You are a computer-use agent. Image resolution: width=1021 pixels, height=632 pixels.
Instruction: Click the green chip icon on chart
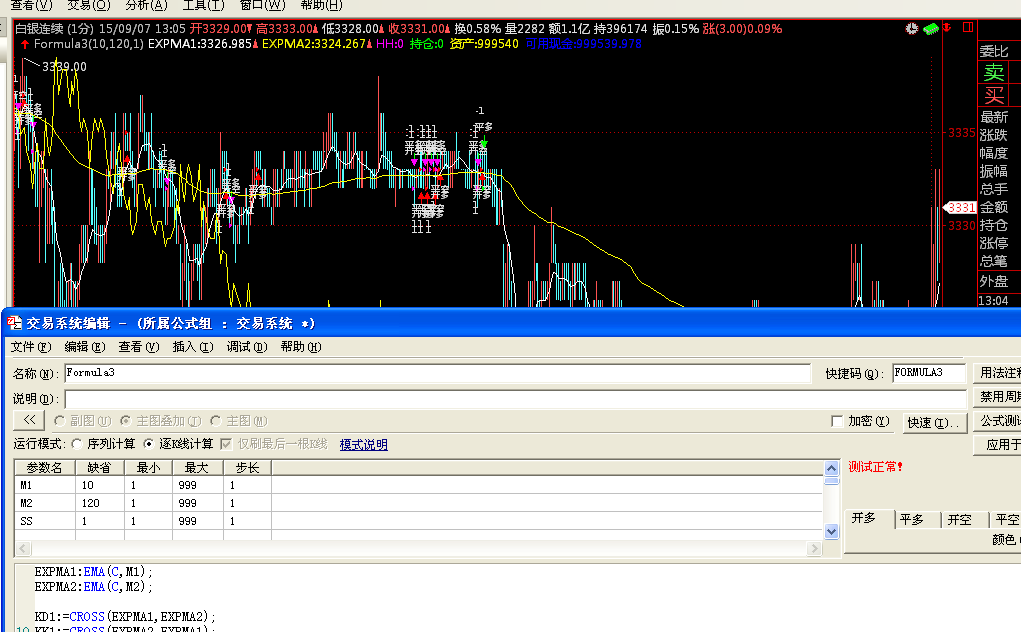tap(930, 28)
